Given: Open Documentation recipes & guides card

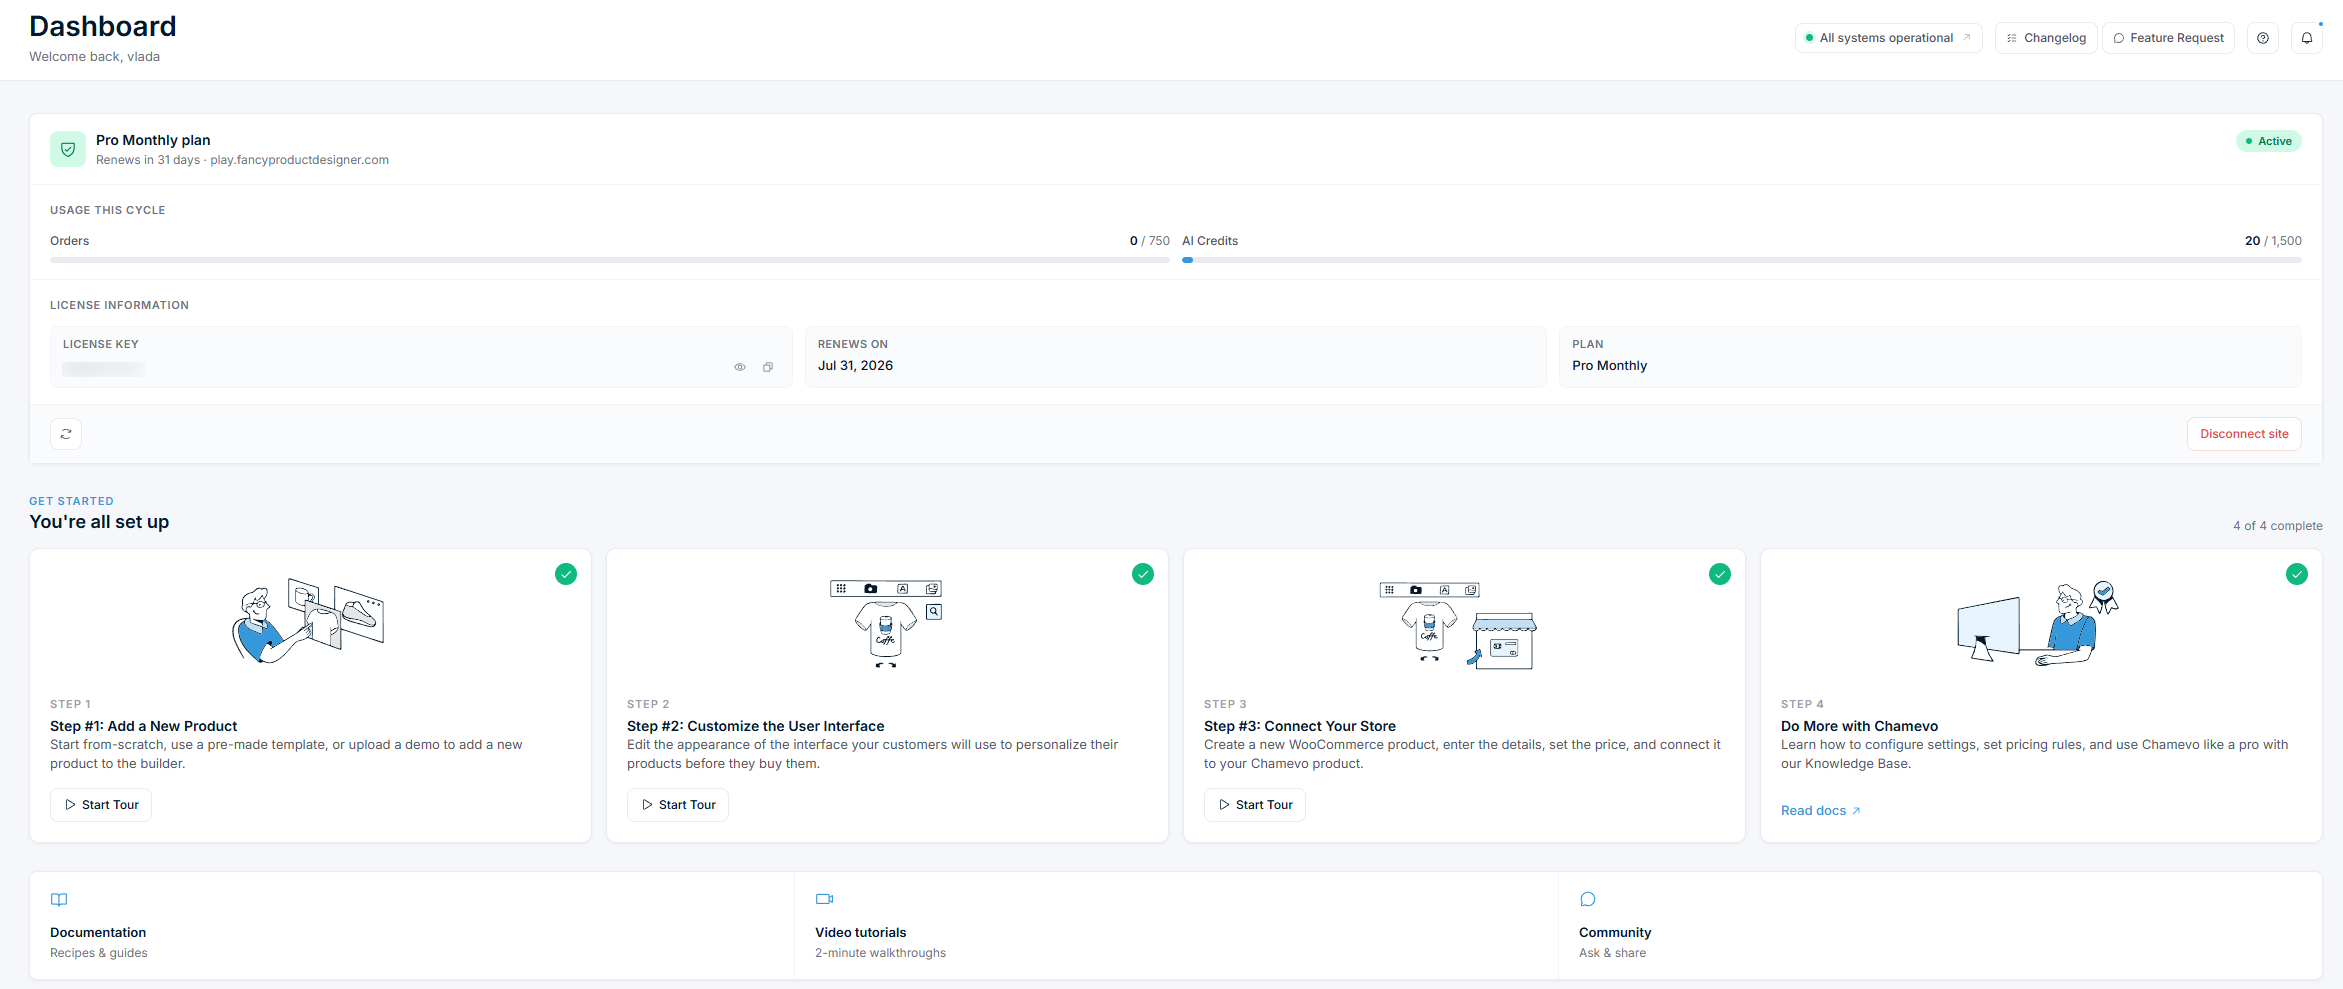Looking at the screenshot, I should click(x=412, y=926).
